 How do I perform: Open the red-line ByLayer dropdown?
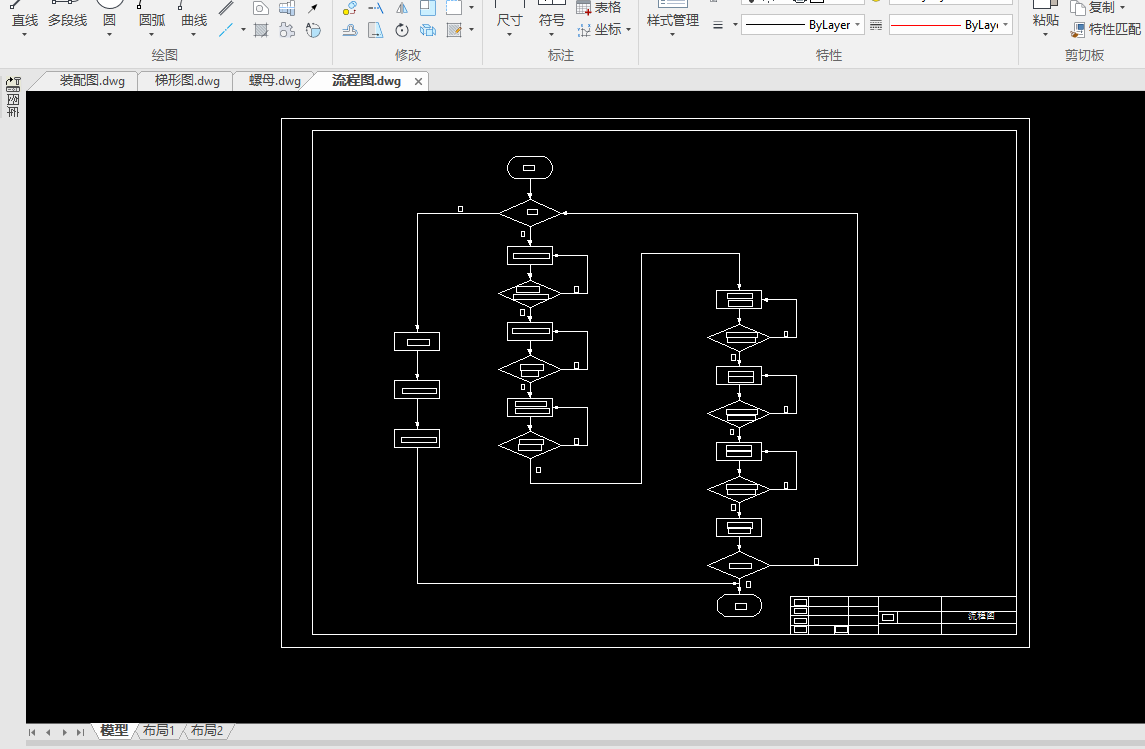1006,25
